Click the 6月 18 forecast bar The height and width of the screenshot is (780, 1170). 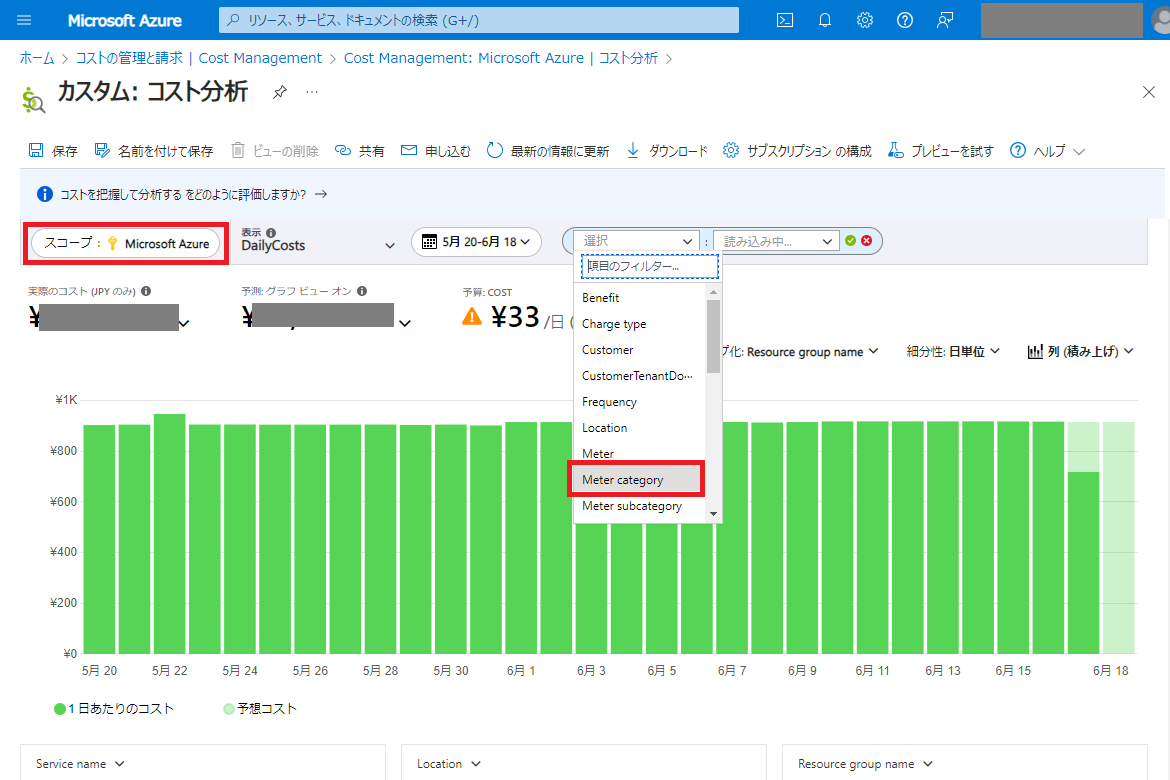click(1119, 537)
